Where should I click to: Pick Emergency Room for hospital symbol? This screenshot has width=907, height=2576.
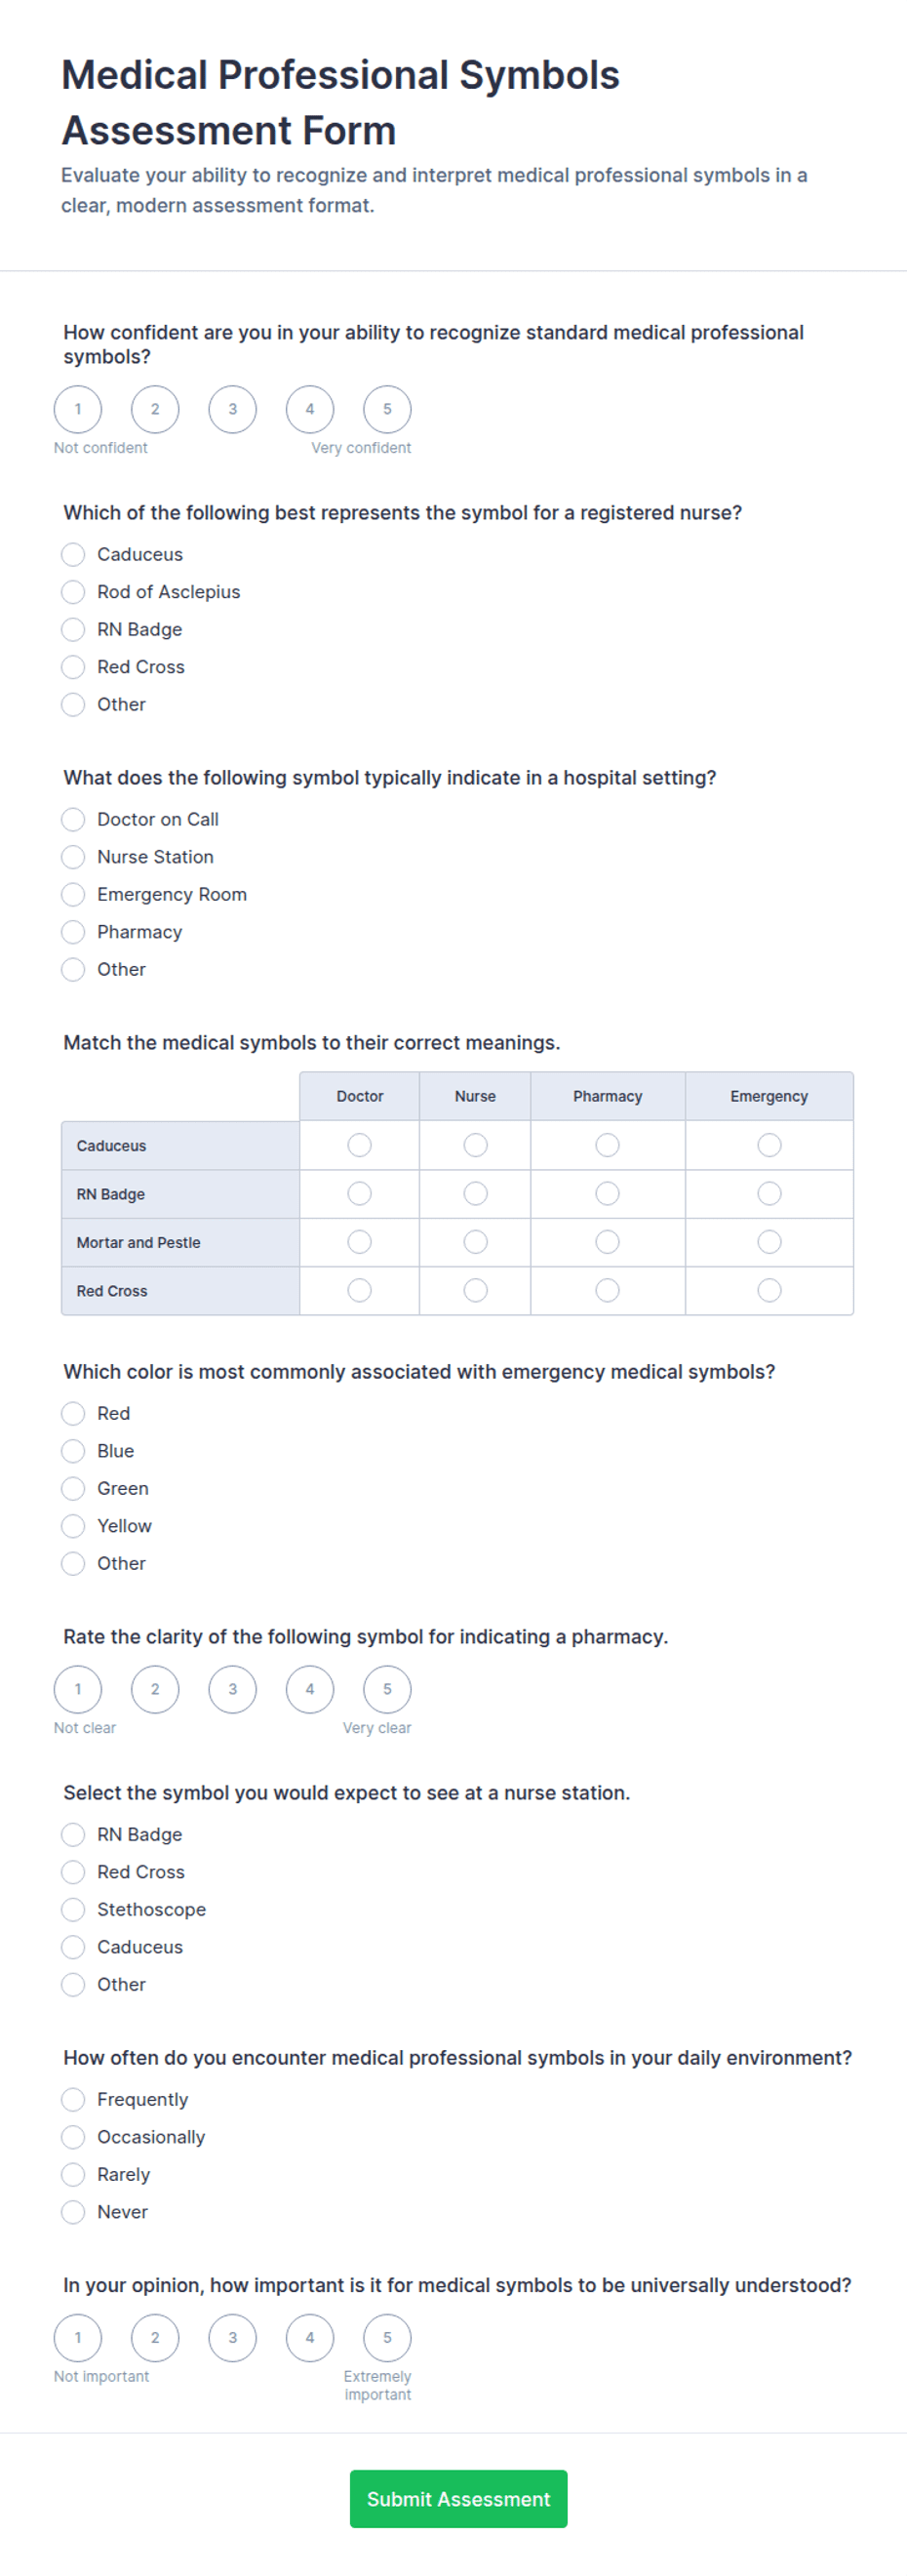coord(73,894)
